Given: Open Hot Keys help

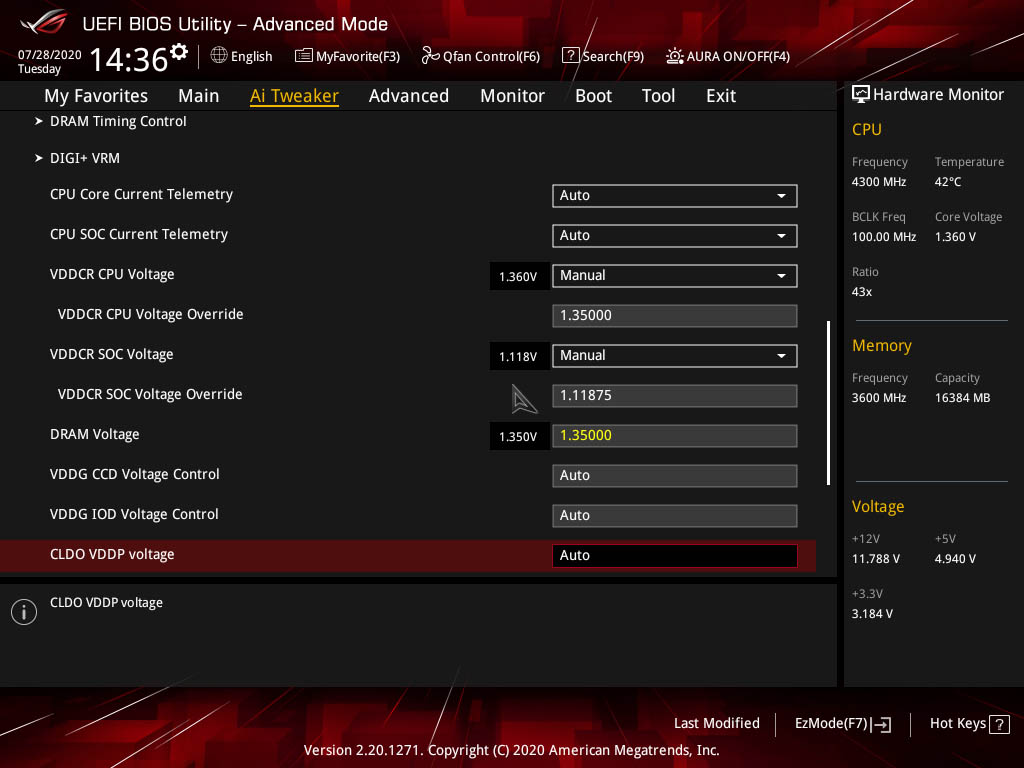Looking at the screenshot, I should tap(969, 724).
